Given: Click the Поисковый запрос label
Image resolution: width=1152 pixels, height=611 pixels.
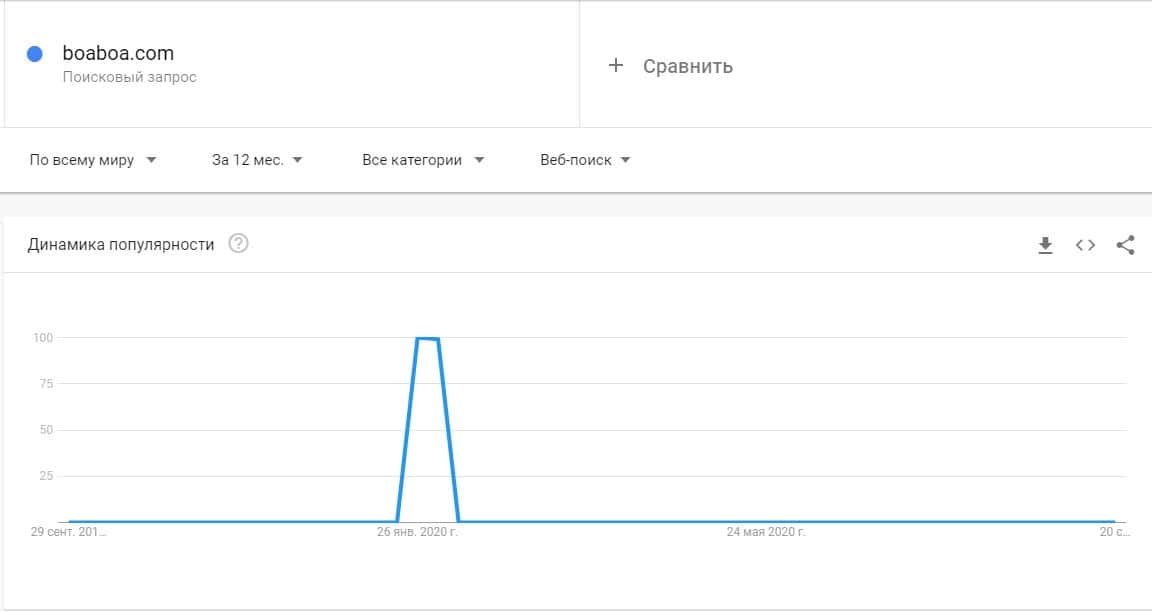Looking at the screenshot, I should click(x=129, y=77).
